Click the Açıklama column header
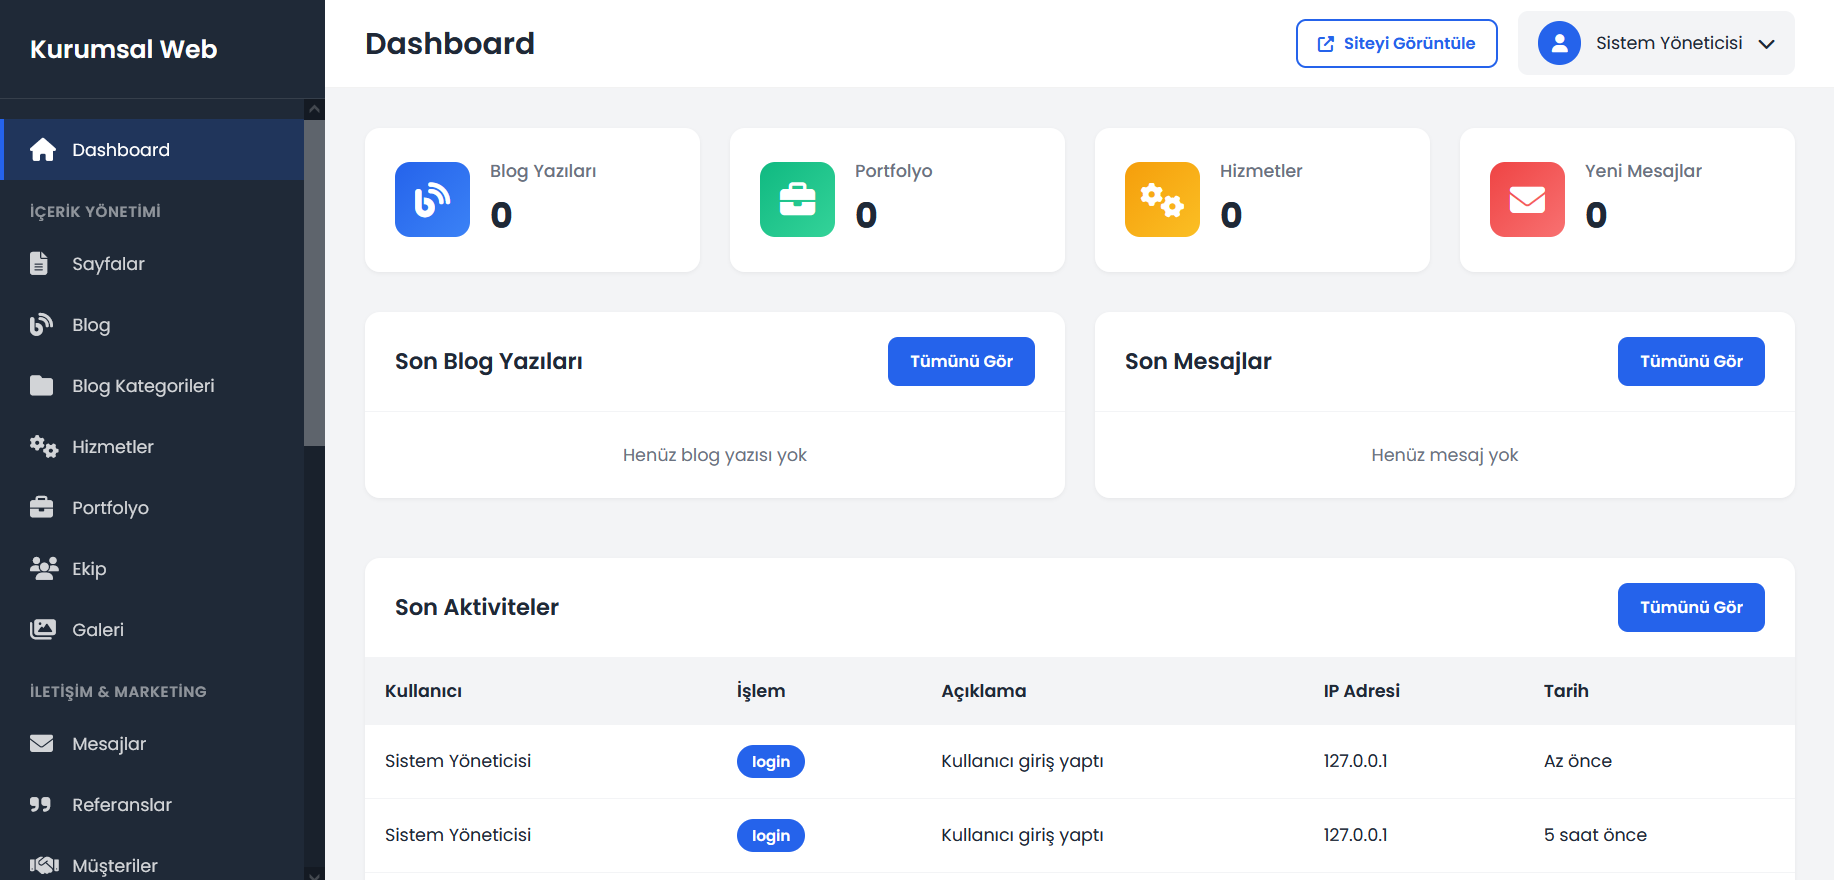The width and height of the screenshot is (1834, 880). coord(984,691)
